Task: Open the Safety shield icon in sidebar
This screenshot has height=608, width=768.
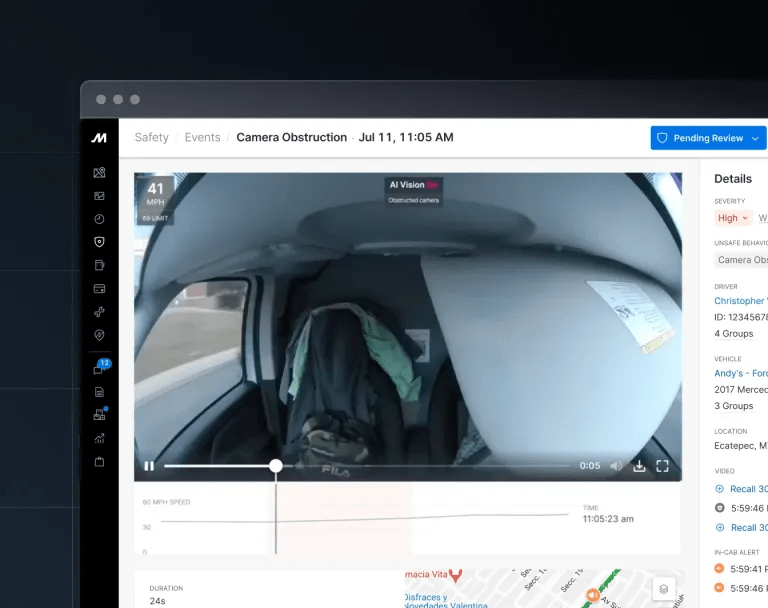Action: (99, 242)
